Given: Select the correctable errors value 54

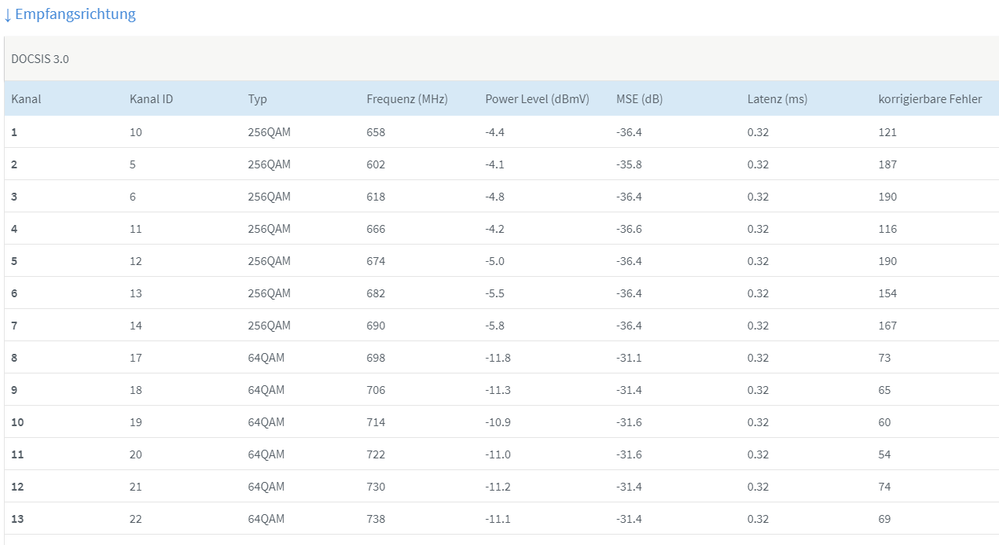Looking at the screenshot, I should [x=885, y=455].
